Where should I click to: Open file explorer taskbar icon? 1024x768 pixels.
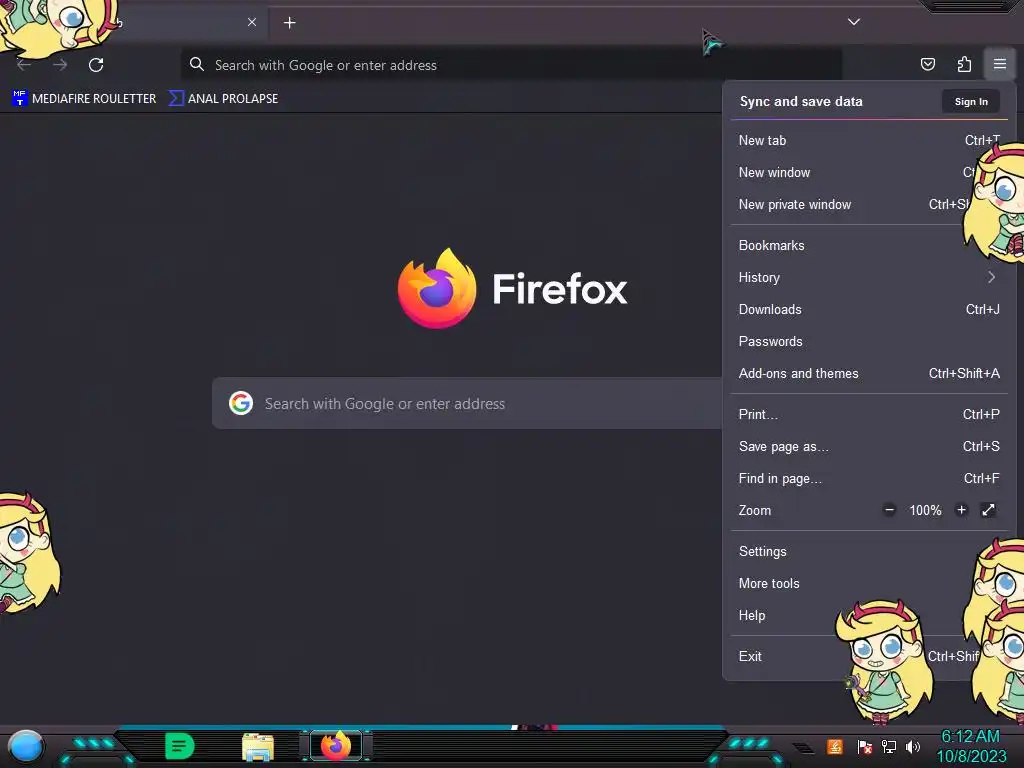coord(258,747)
